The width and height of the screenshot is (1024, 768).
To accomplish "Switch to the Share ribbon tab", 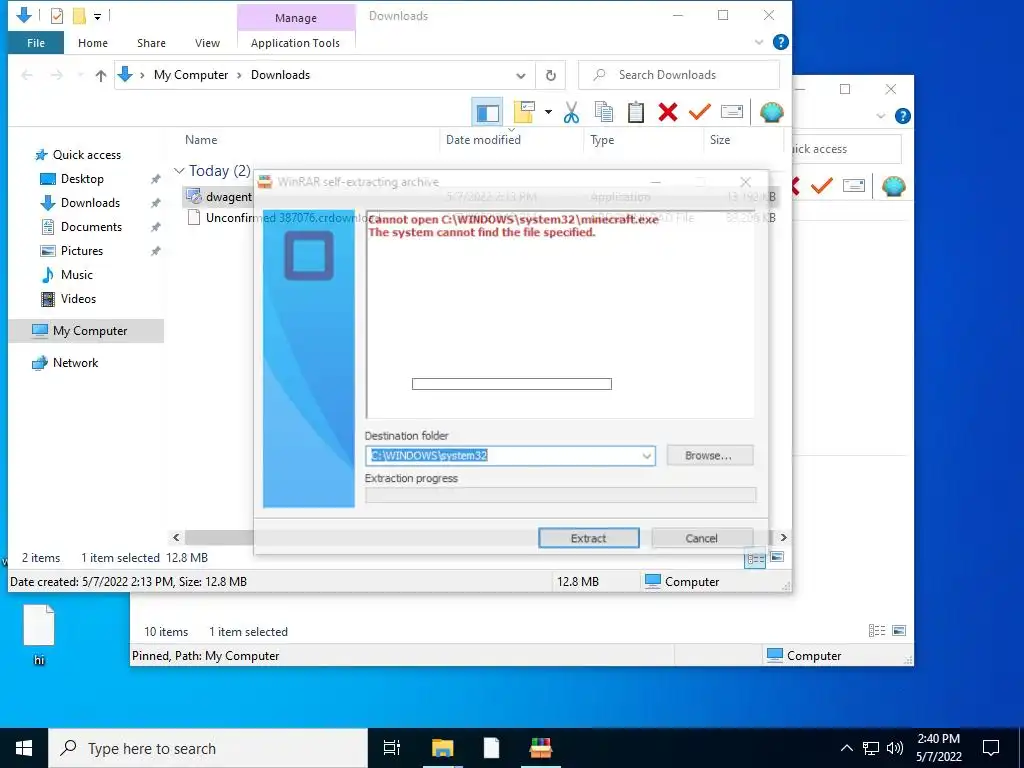I will [151, 43].
